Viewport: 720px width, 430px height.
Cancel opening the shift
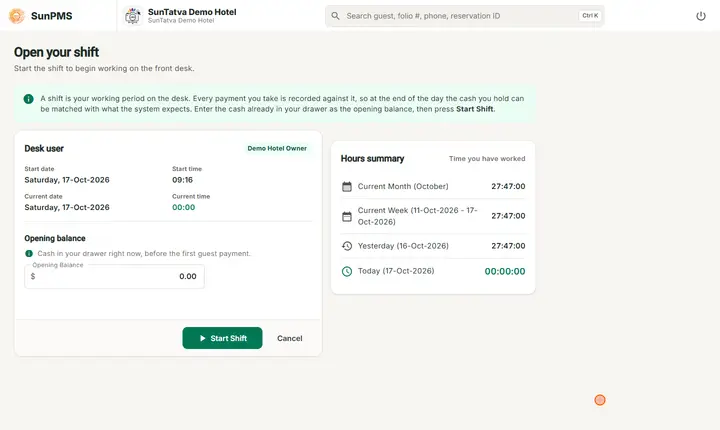click(290, 338)
